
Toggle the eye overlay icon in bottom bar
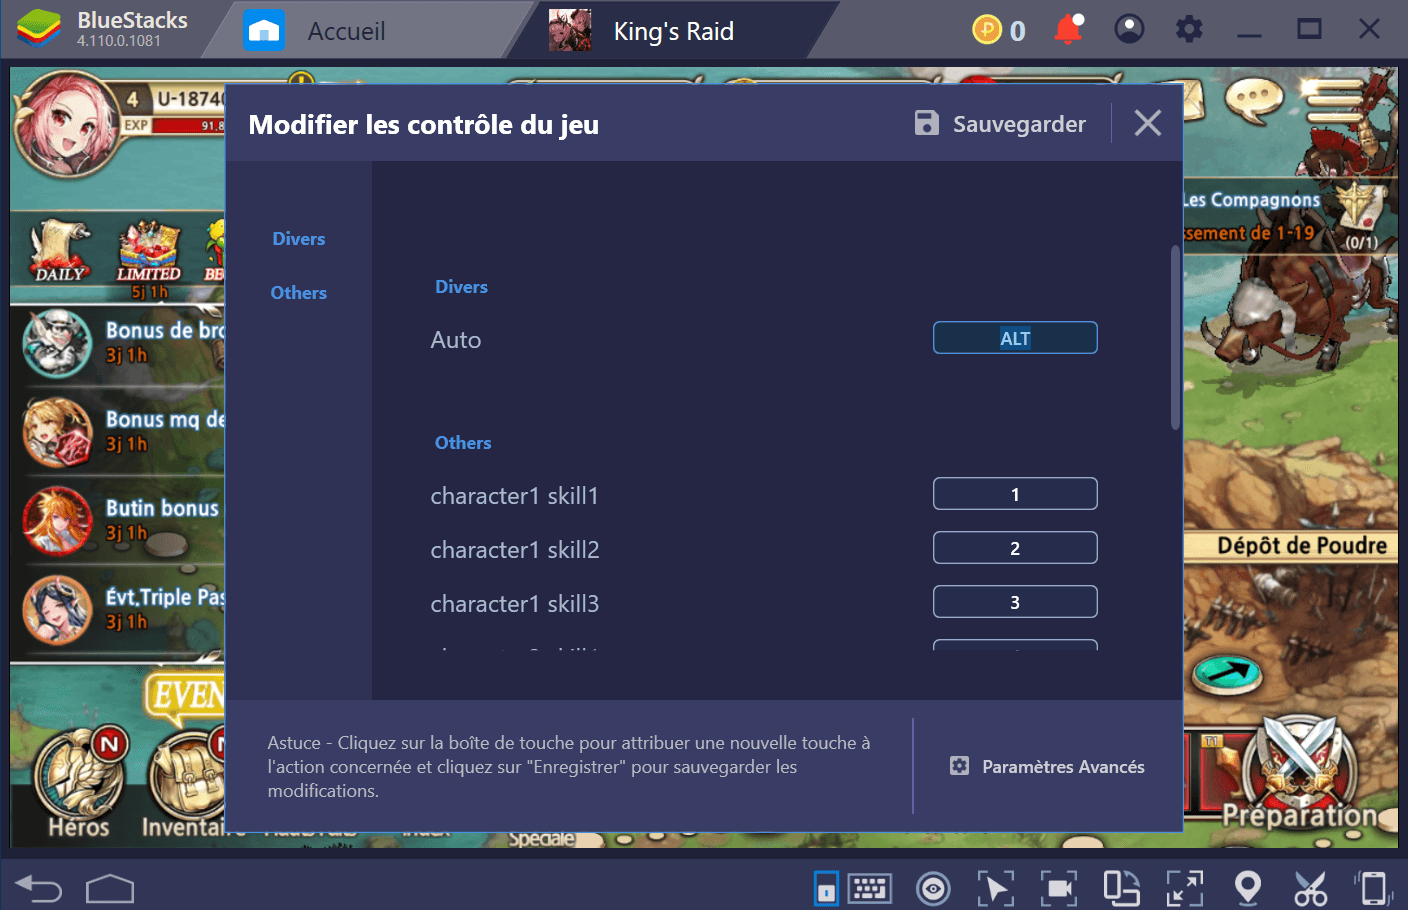933,888
